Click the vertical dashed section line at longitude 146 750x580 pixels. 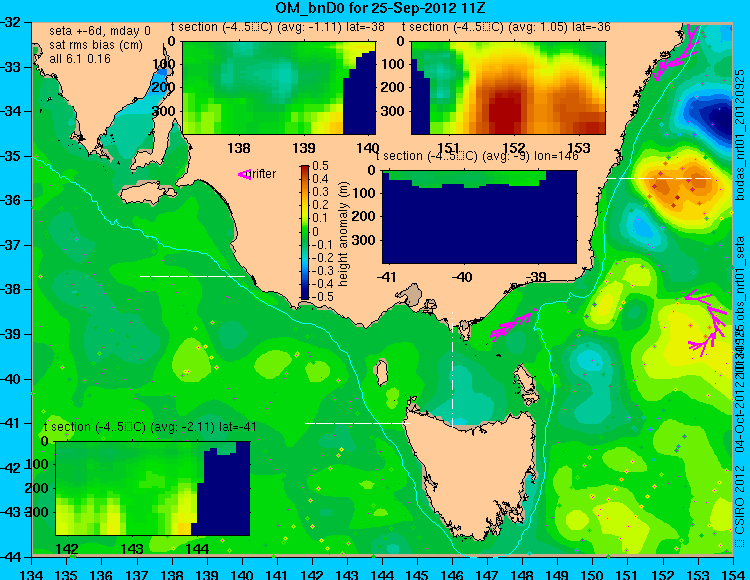coord(452,369)
